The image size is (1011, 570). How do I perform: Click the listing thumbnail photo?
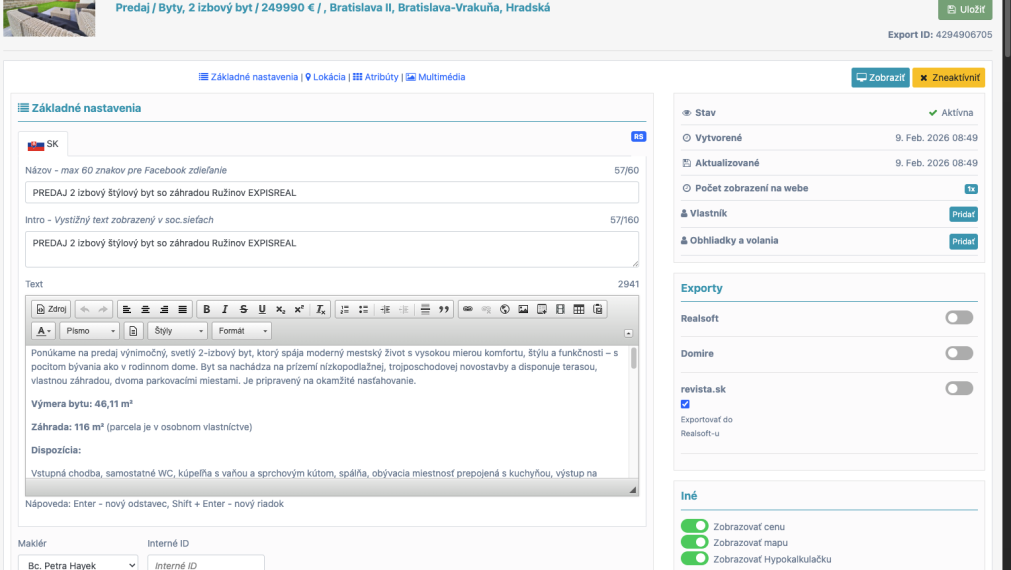click(x=49, y=17)
